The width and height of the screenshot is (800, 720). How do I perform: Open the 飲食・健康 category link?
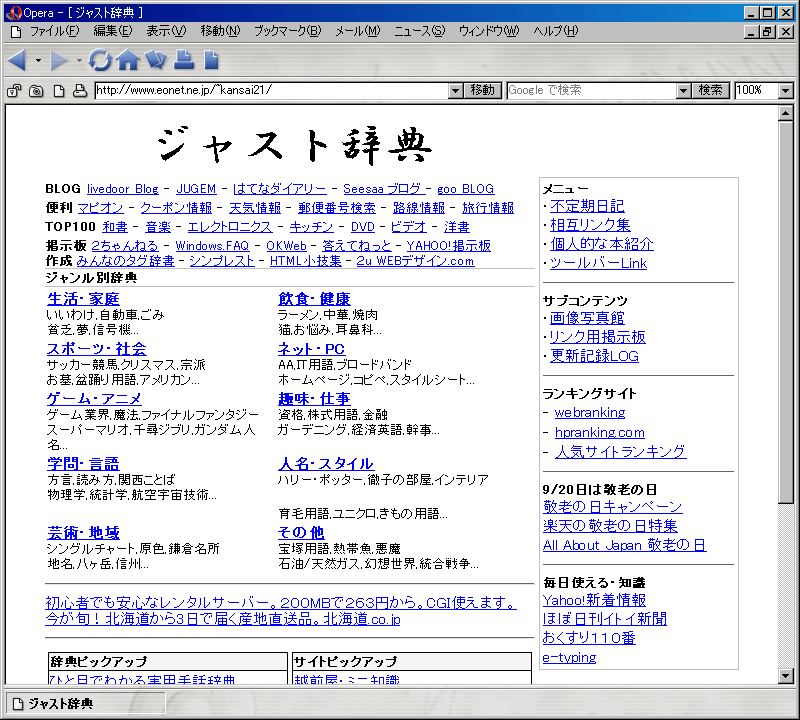click(314, 299)
